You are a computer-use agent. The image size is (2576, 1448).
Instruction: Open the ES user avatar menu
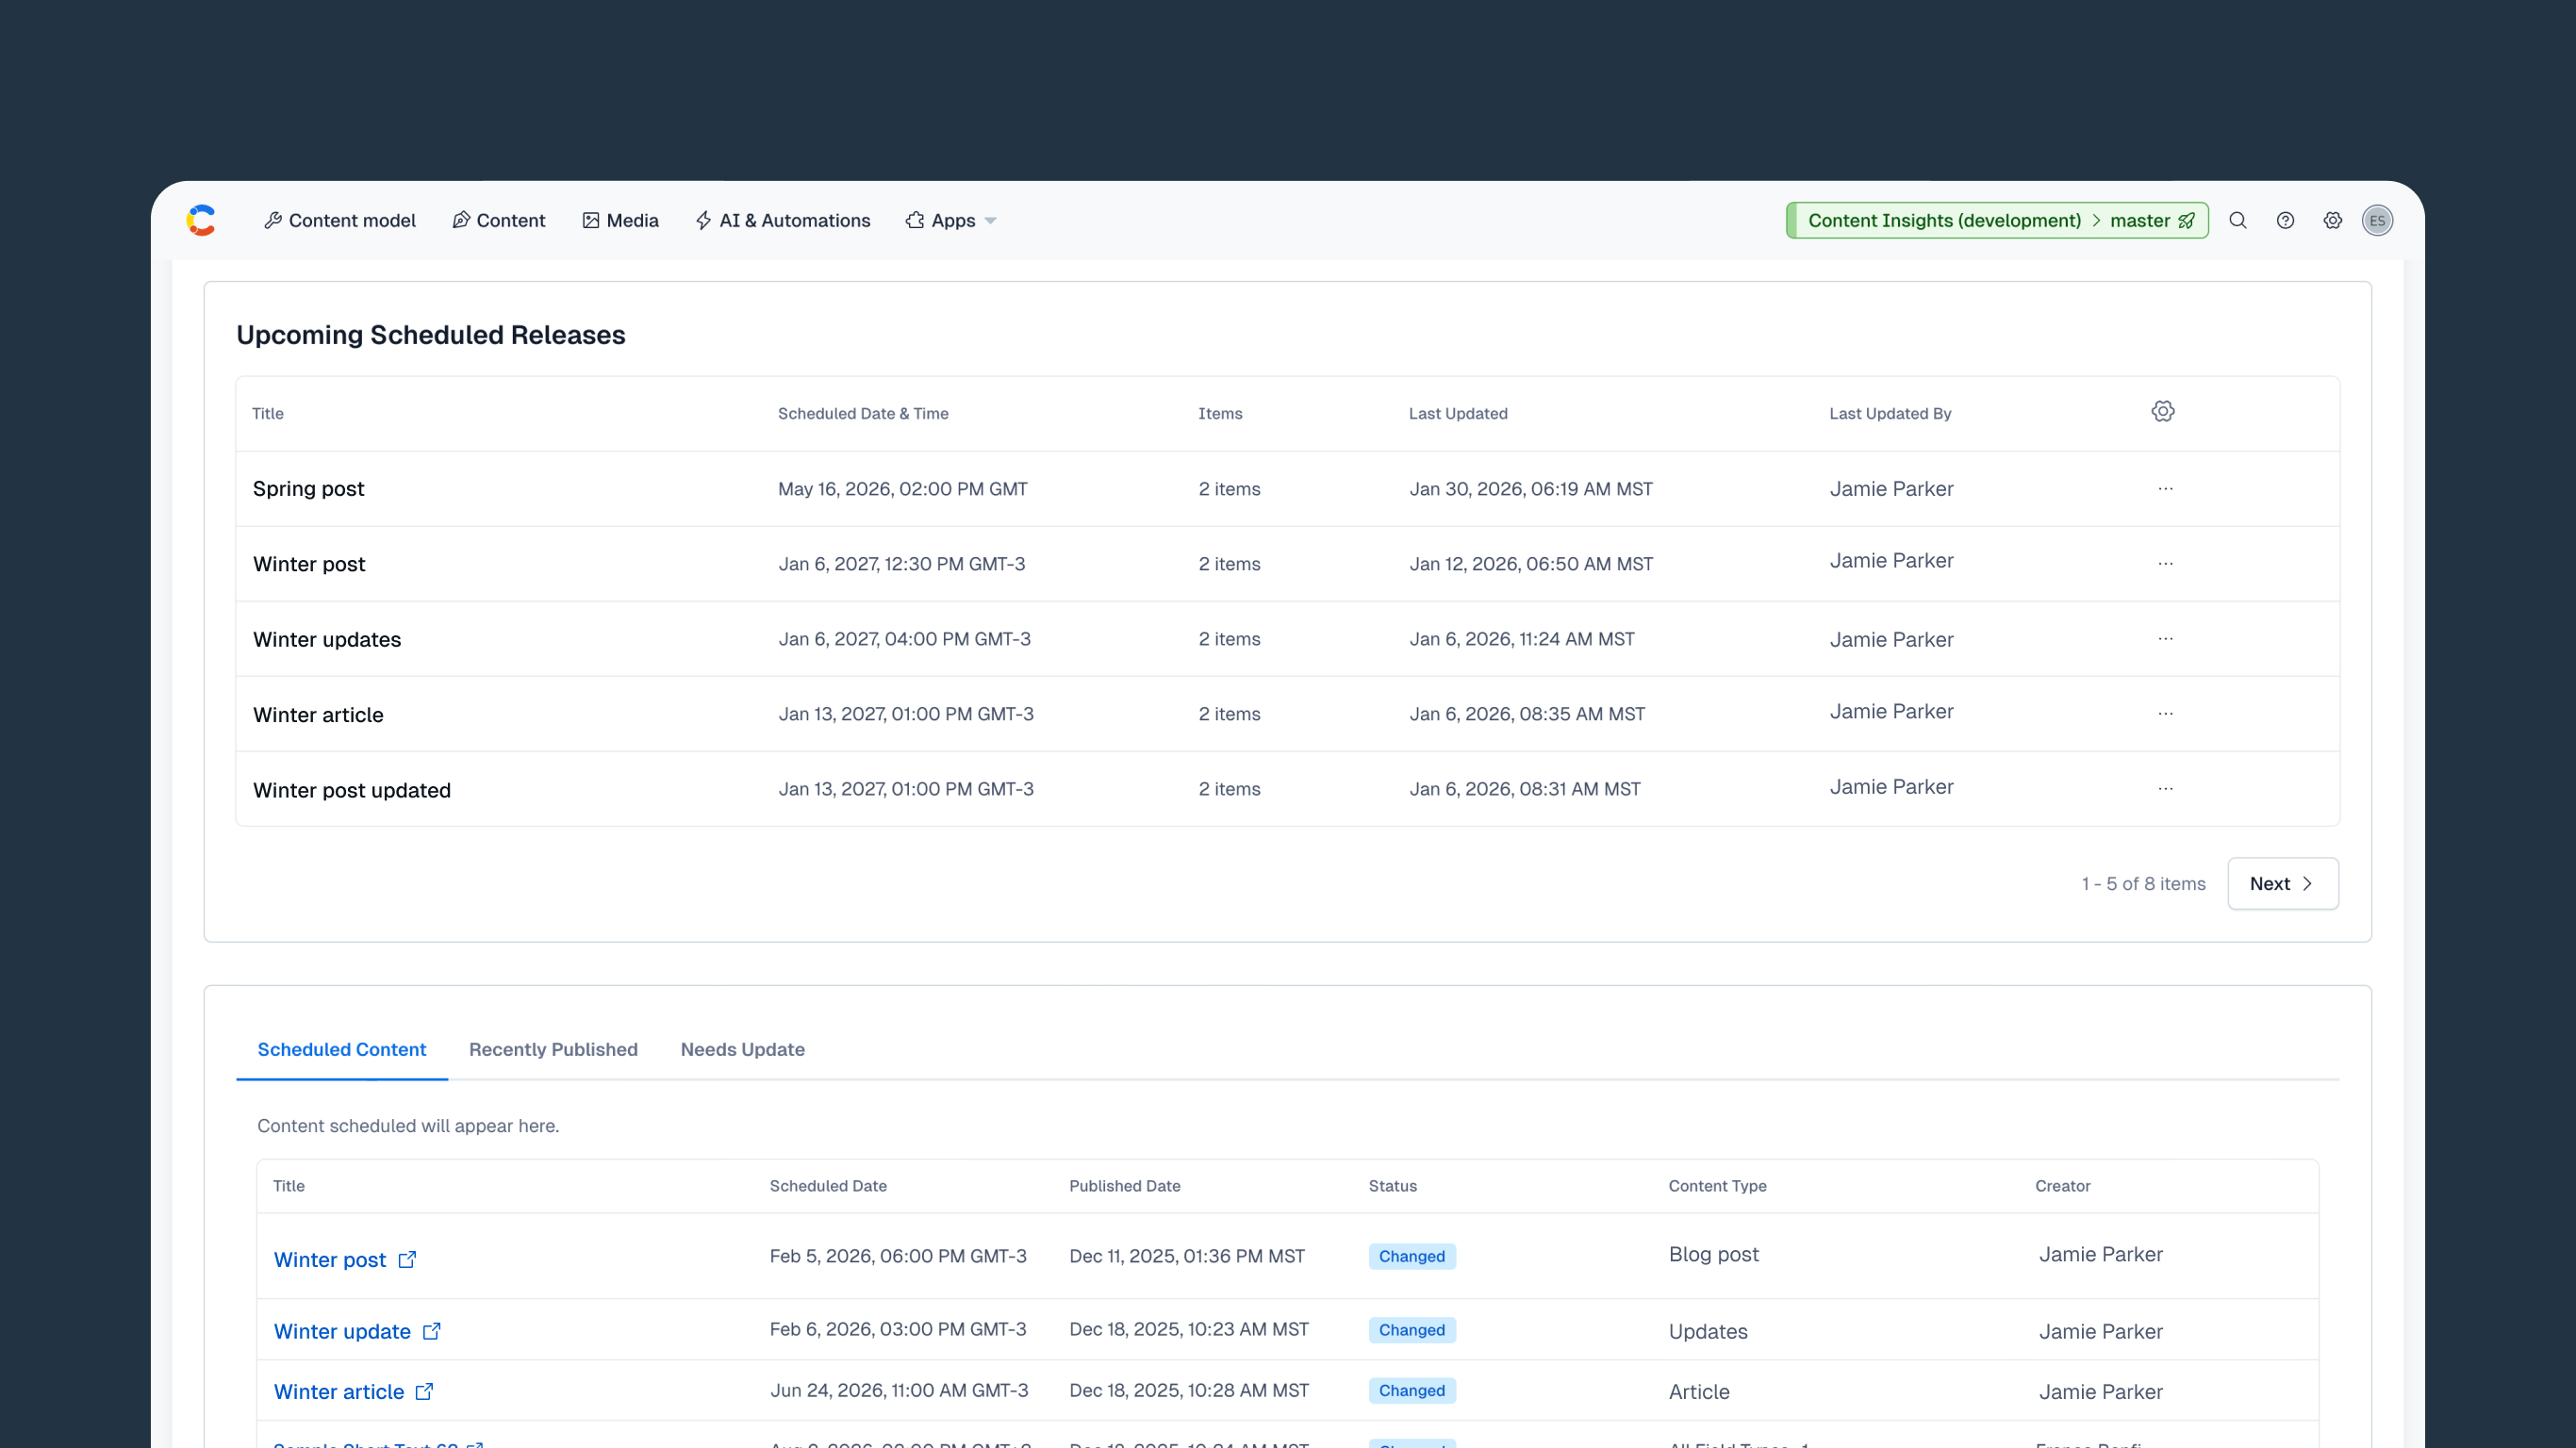point(2378,220)
